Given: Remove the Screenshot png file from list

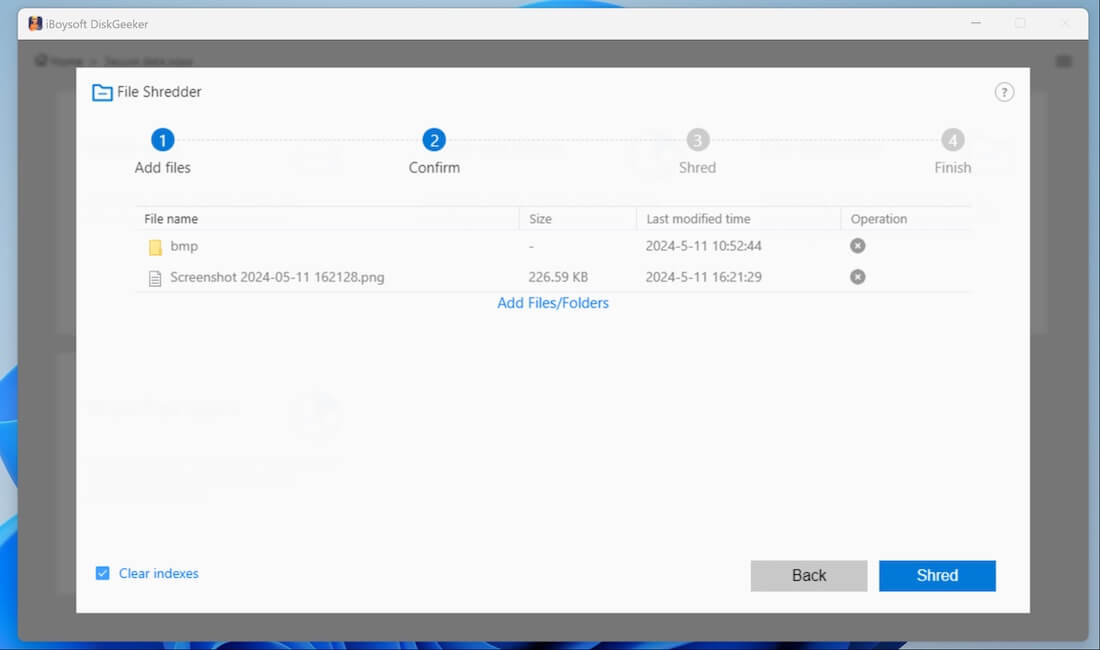Looking at the screenshot, I should (x=857, y=277).
